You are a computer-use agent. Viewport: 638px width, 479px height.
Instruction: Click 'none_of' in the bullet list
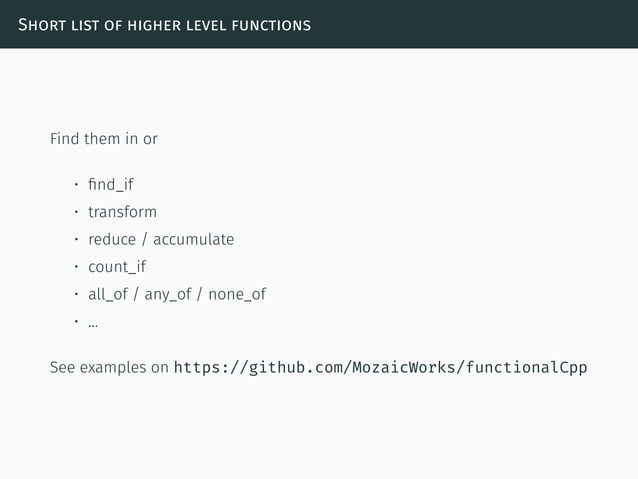coord(237,294)
